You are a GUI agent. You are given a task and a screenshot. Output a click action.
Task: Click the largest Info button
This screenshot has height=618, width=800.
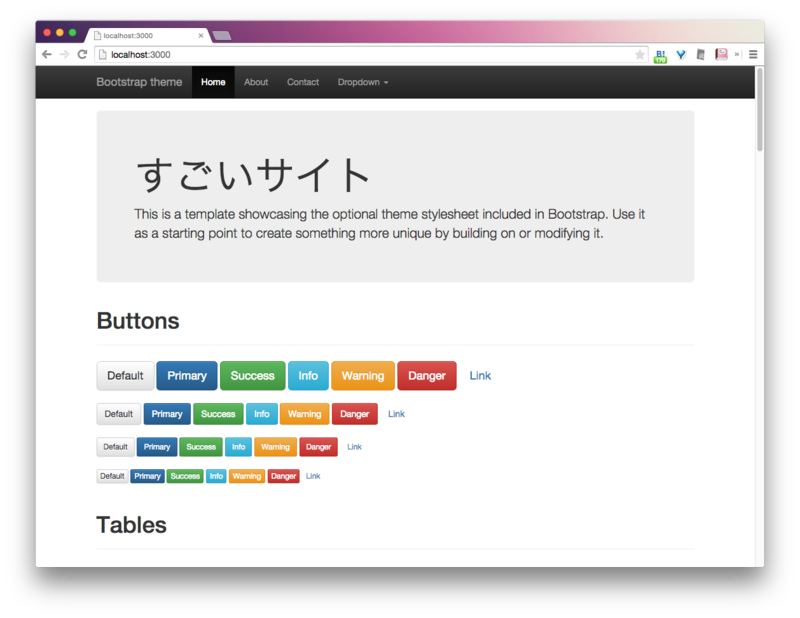(x=308, y=376)
